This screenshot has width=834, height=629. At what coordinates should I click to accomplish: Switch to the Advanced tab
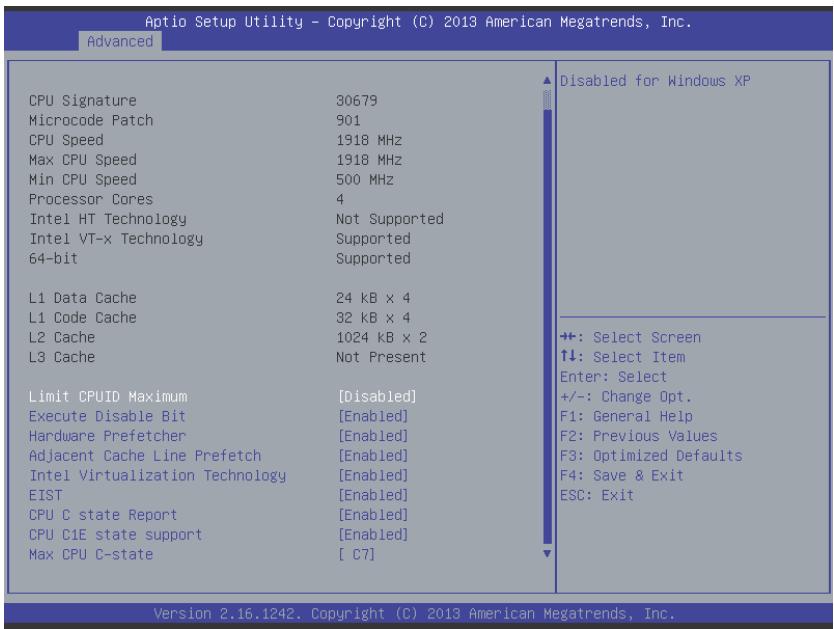coord(120,41)
